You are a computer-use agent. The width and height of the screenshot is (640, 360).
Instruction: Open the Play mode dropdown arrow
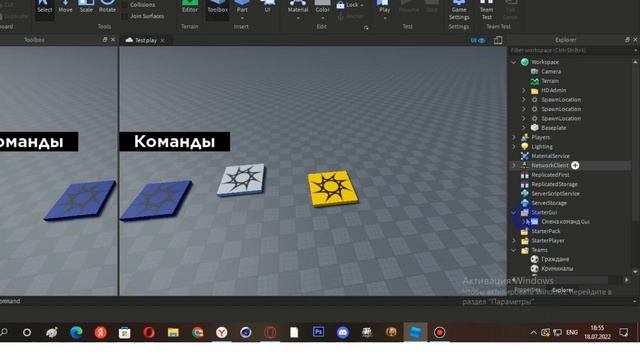click(x=384, y=18)
